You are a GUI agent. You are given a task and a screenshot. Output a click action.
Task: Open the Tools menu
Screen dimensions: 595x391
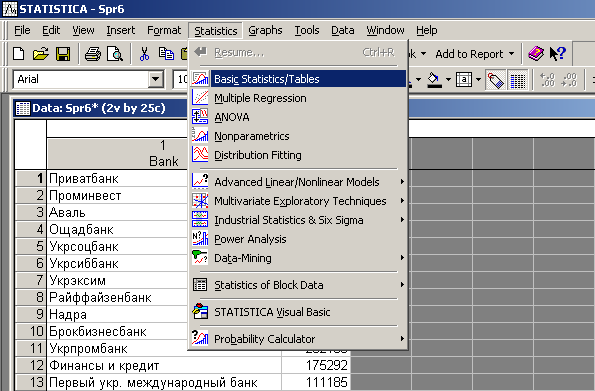pos(307,30)
